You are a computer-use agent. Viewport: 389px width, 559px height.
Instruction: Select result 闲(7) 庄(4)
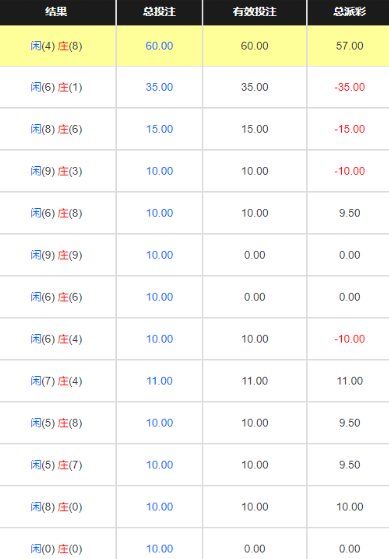(56, 381)
